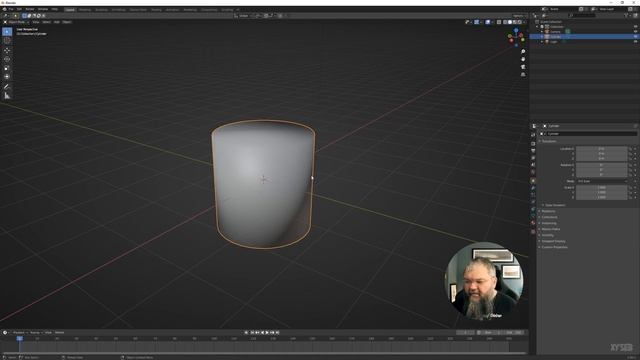Toggle the lock on Location X
Viewport: 640px width, 360px height.
point(630,149)
